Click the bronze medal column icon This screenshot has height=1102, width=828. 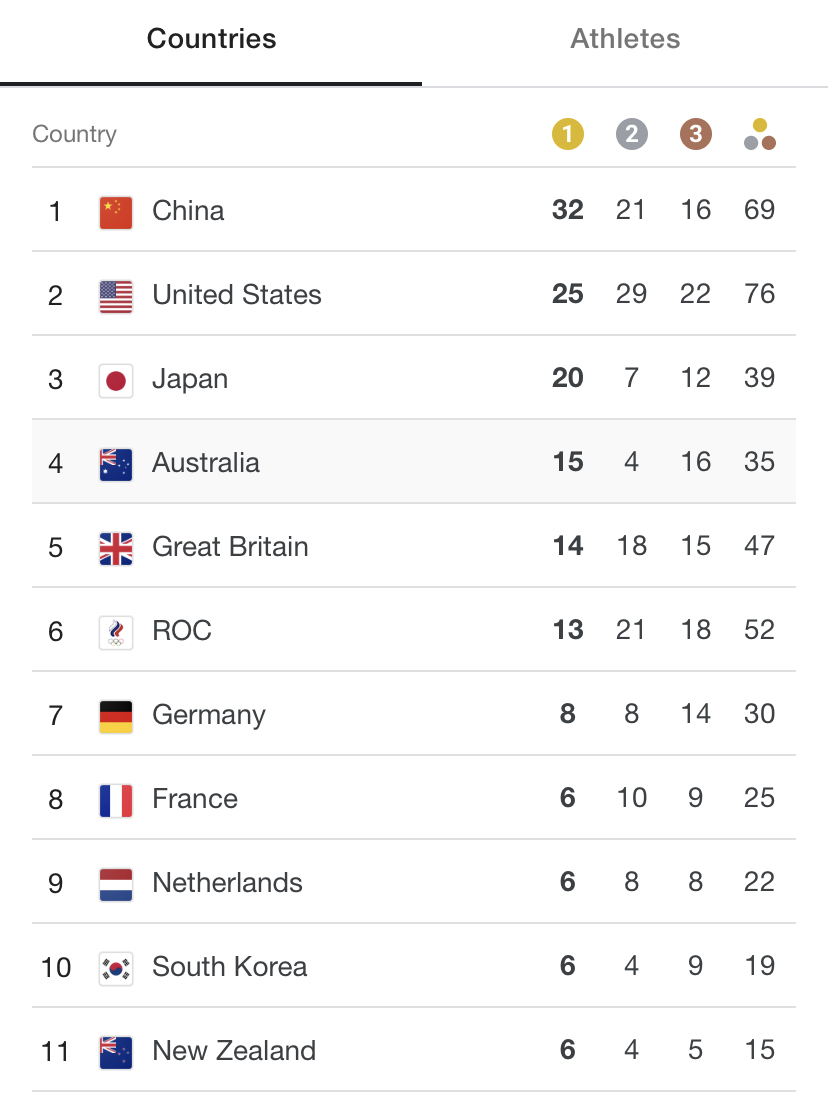[695, 134]
